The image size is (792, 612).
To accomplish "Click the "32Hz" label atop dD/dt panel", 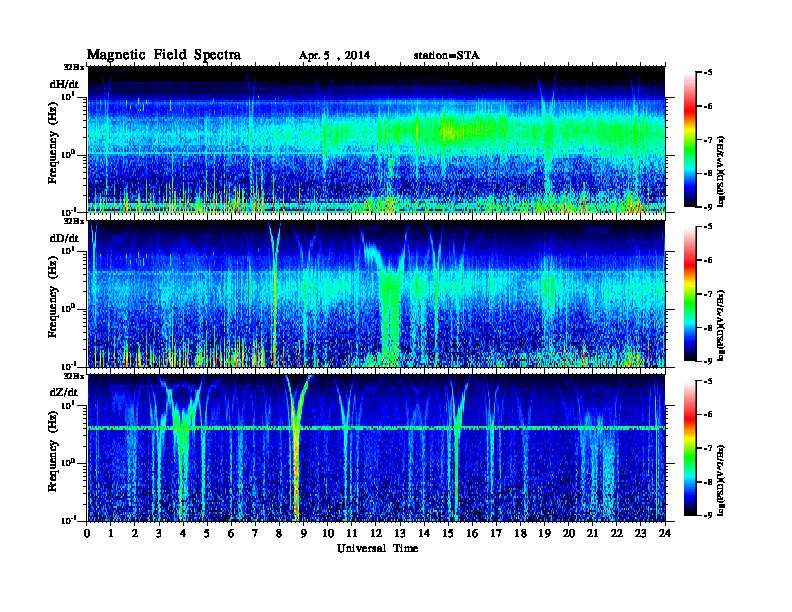I will click(74, 221).
